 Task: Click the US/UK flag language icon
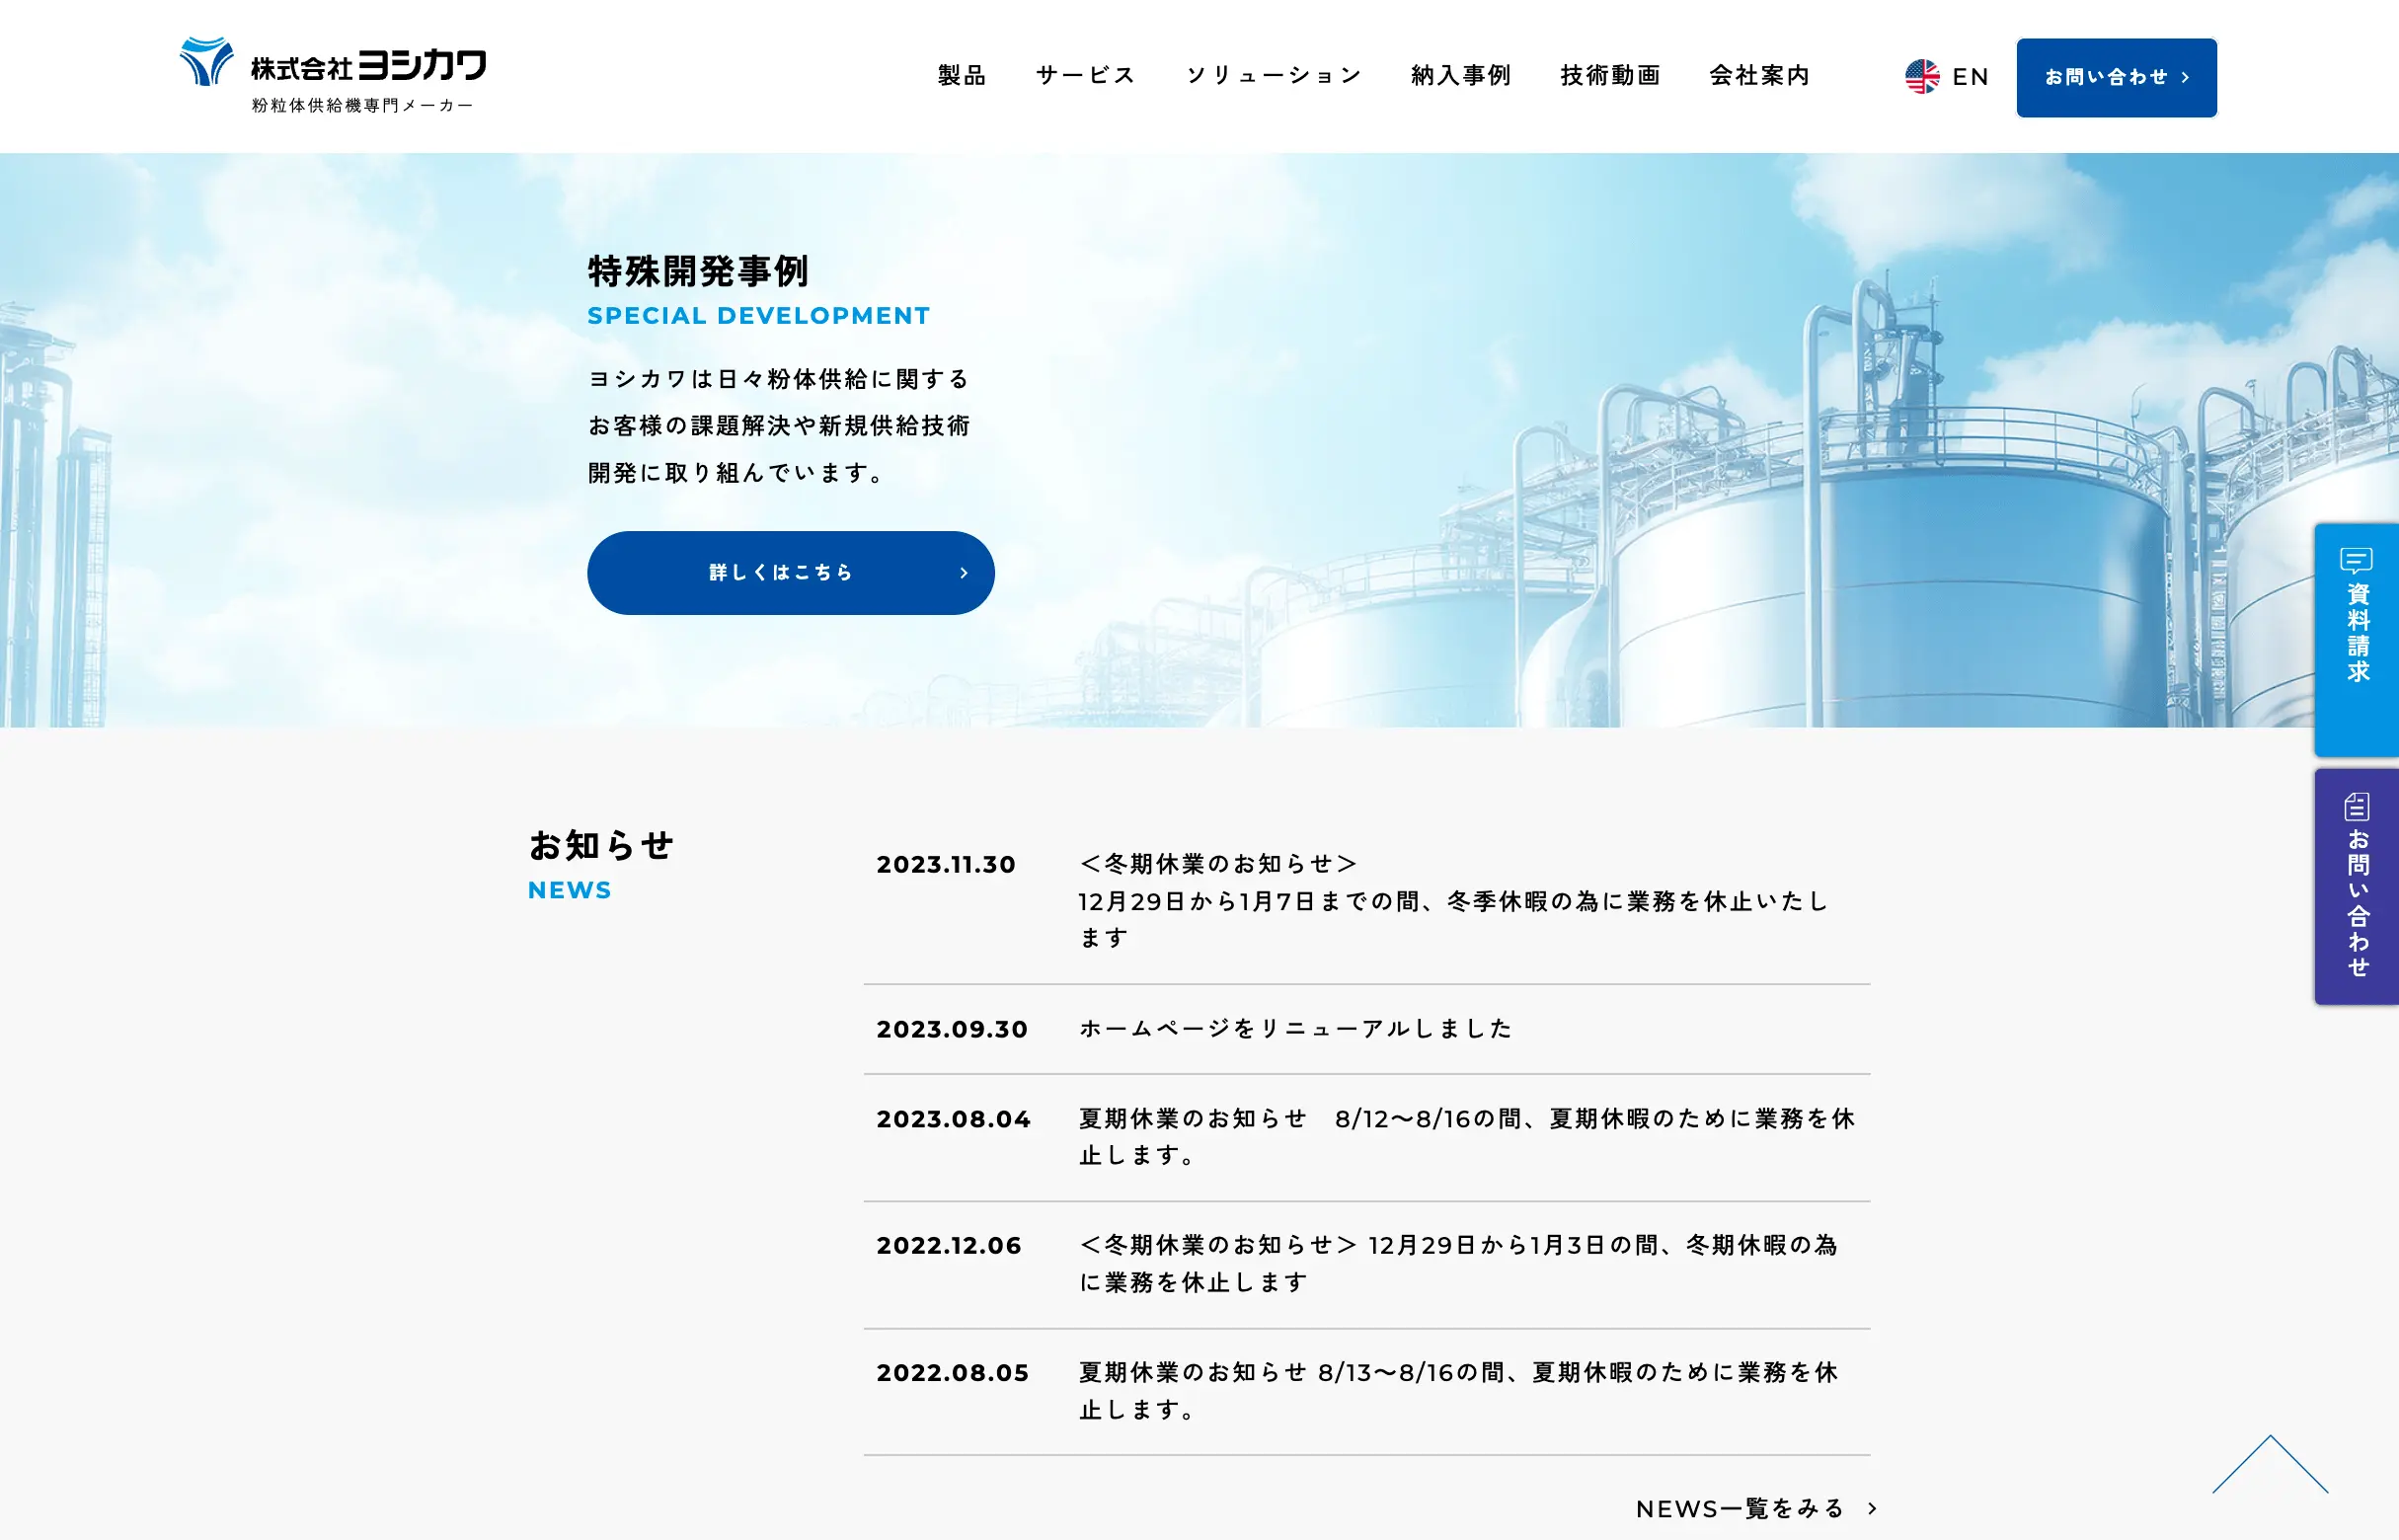click(x=1921, y=77)
